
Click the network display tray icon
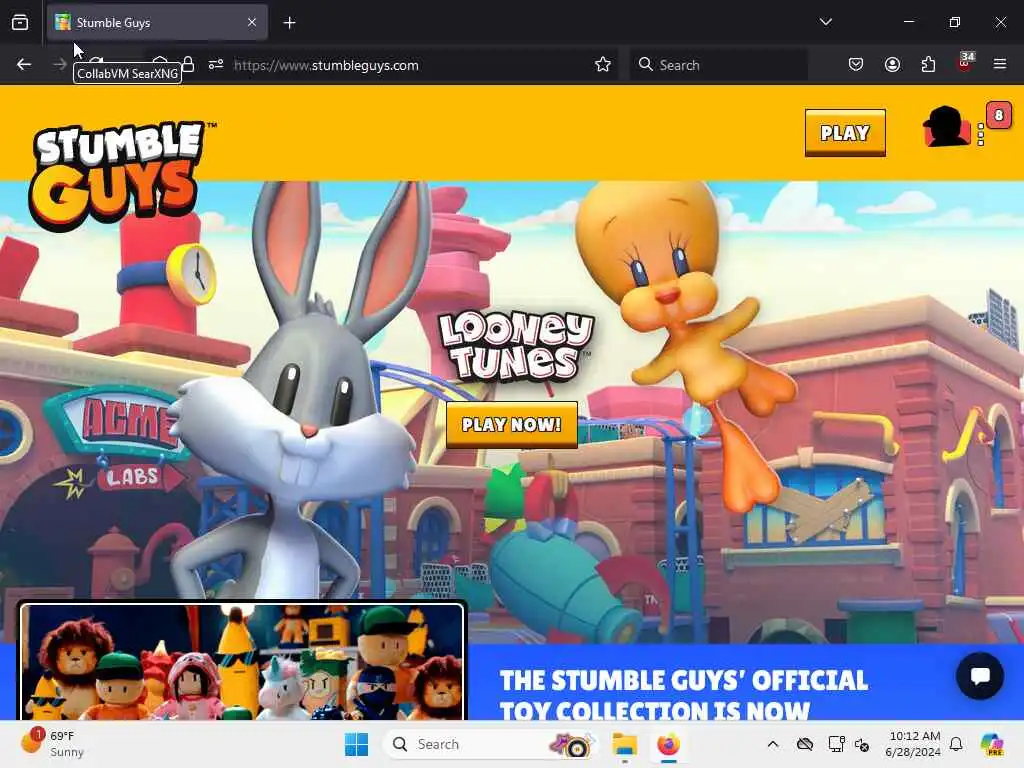pos(835,744)
